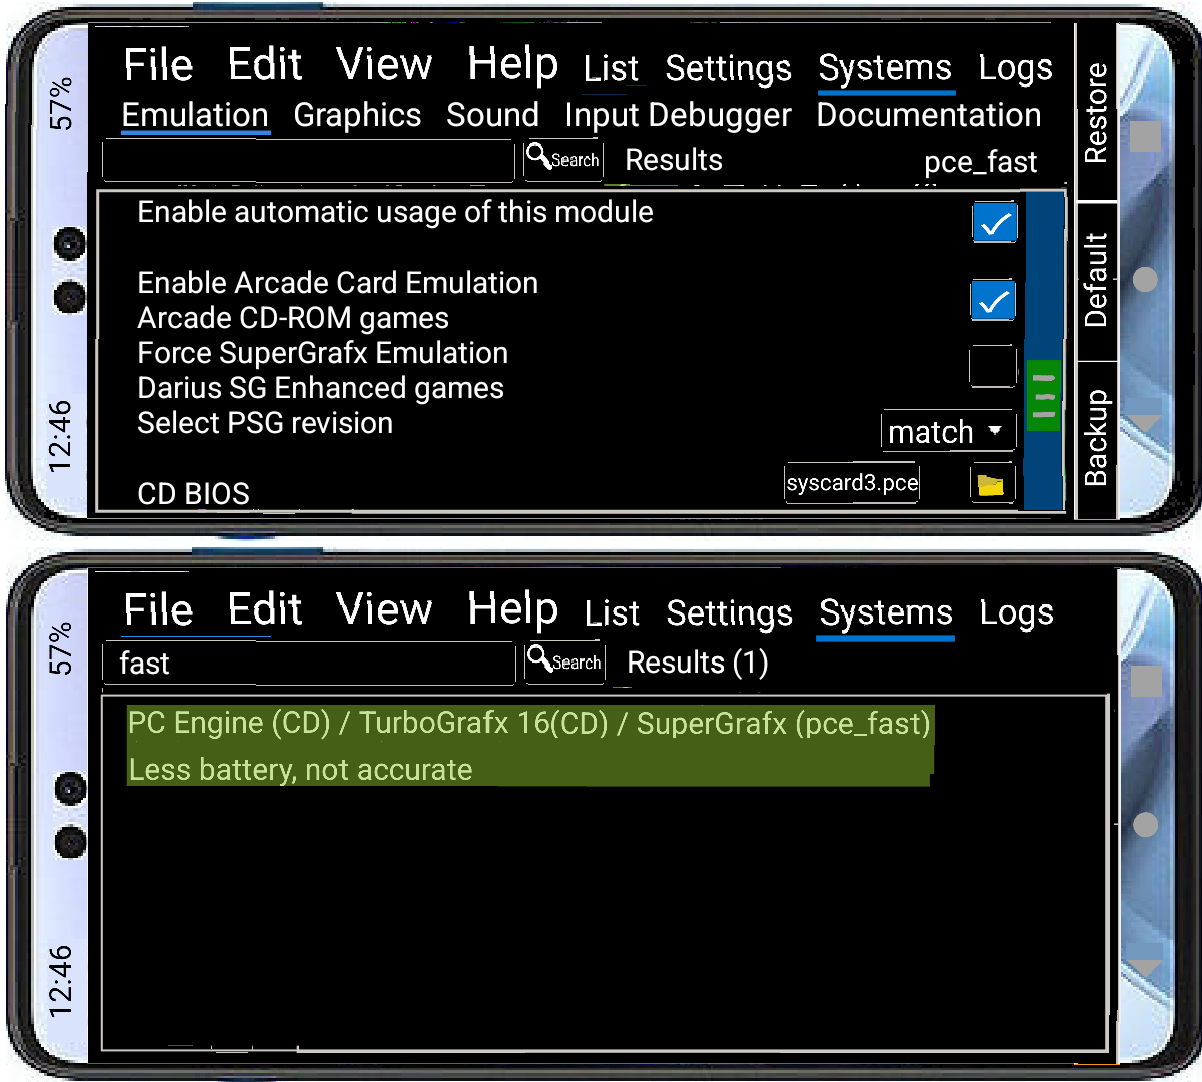Select the Emulation sub-tab
Viewport: 1202px width, 1082px height.
195,115
